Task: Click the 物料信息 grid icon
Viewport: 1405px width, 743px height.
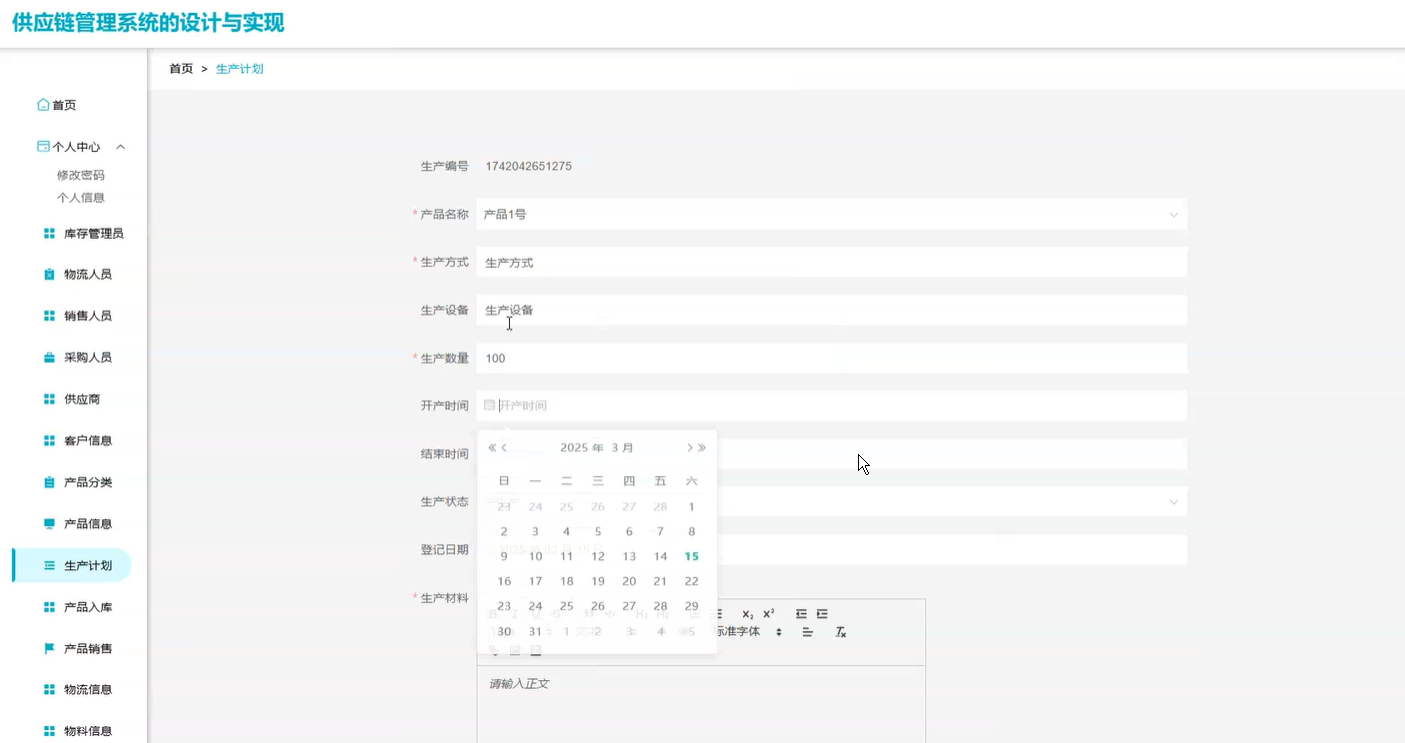Action: 49,731
